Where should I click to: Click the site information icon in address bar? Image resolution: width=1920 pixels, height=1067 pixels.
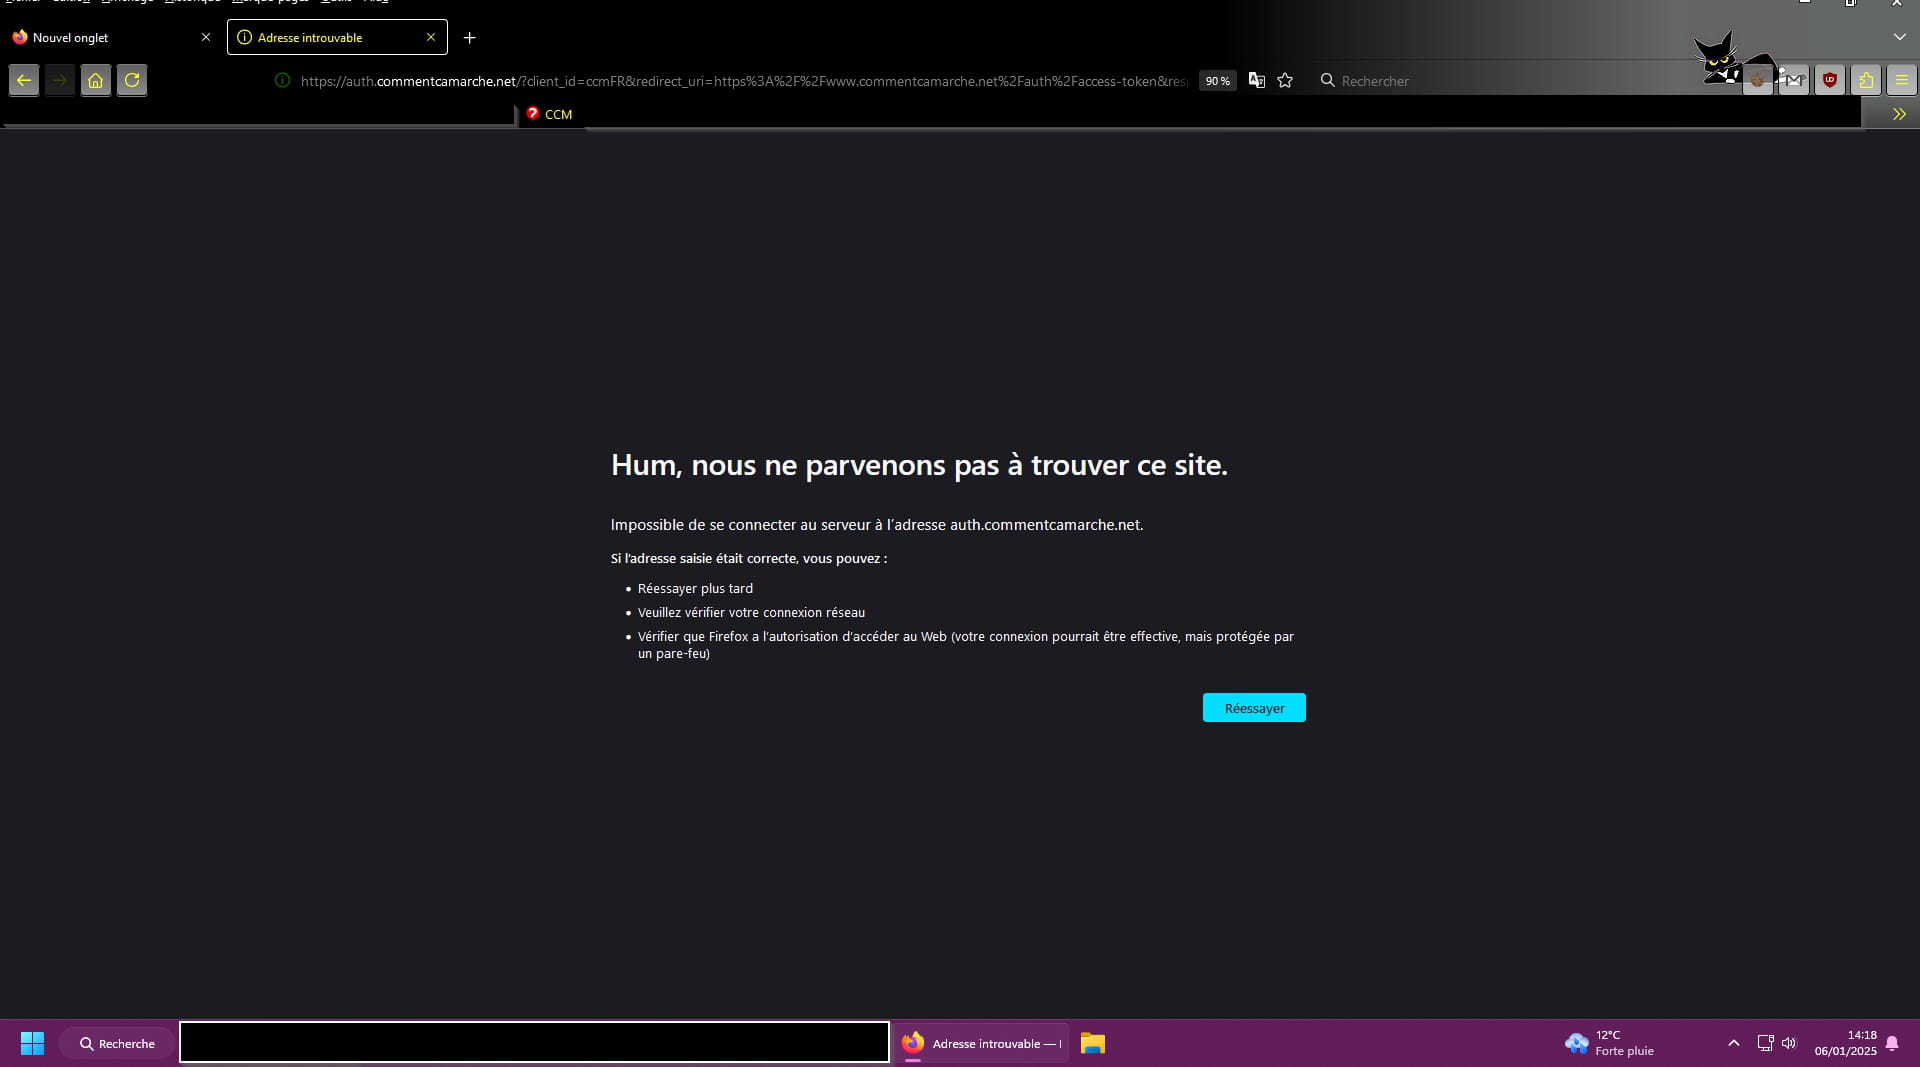(283, 81)
